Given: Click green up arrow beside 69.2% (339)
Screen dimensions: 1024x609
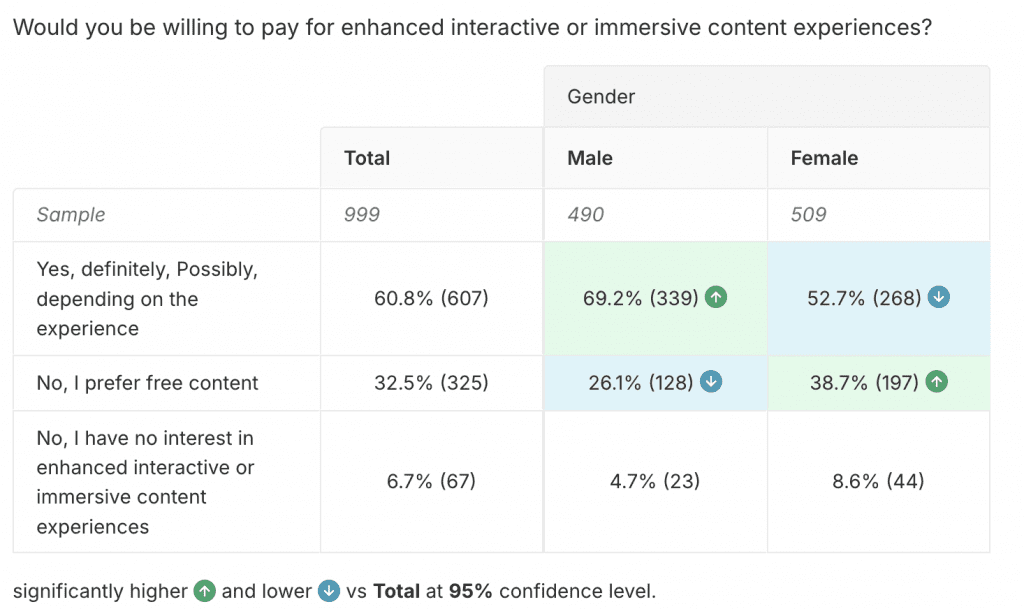Looking at the screenshot, I should tap(715, 297).
